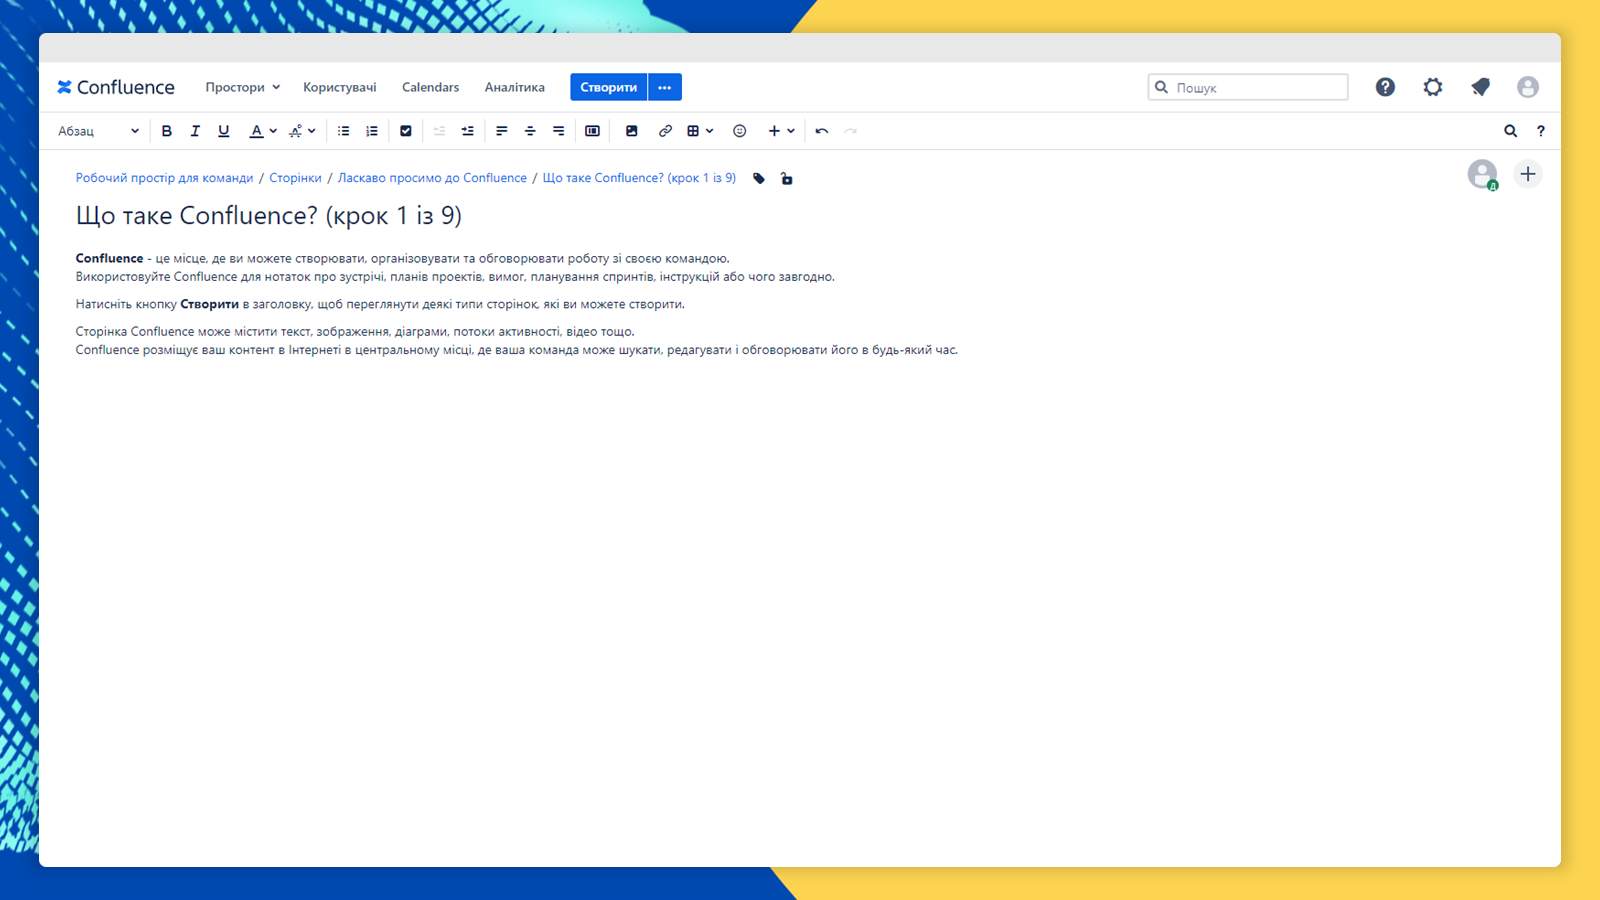
Task: Insert an emoticon
Action: pyautogui.click(x=740, y=131)
